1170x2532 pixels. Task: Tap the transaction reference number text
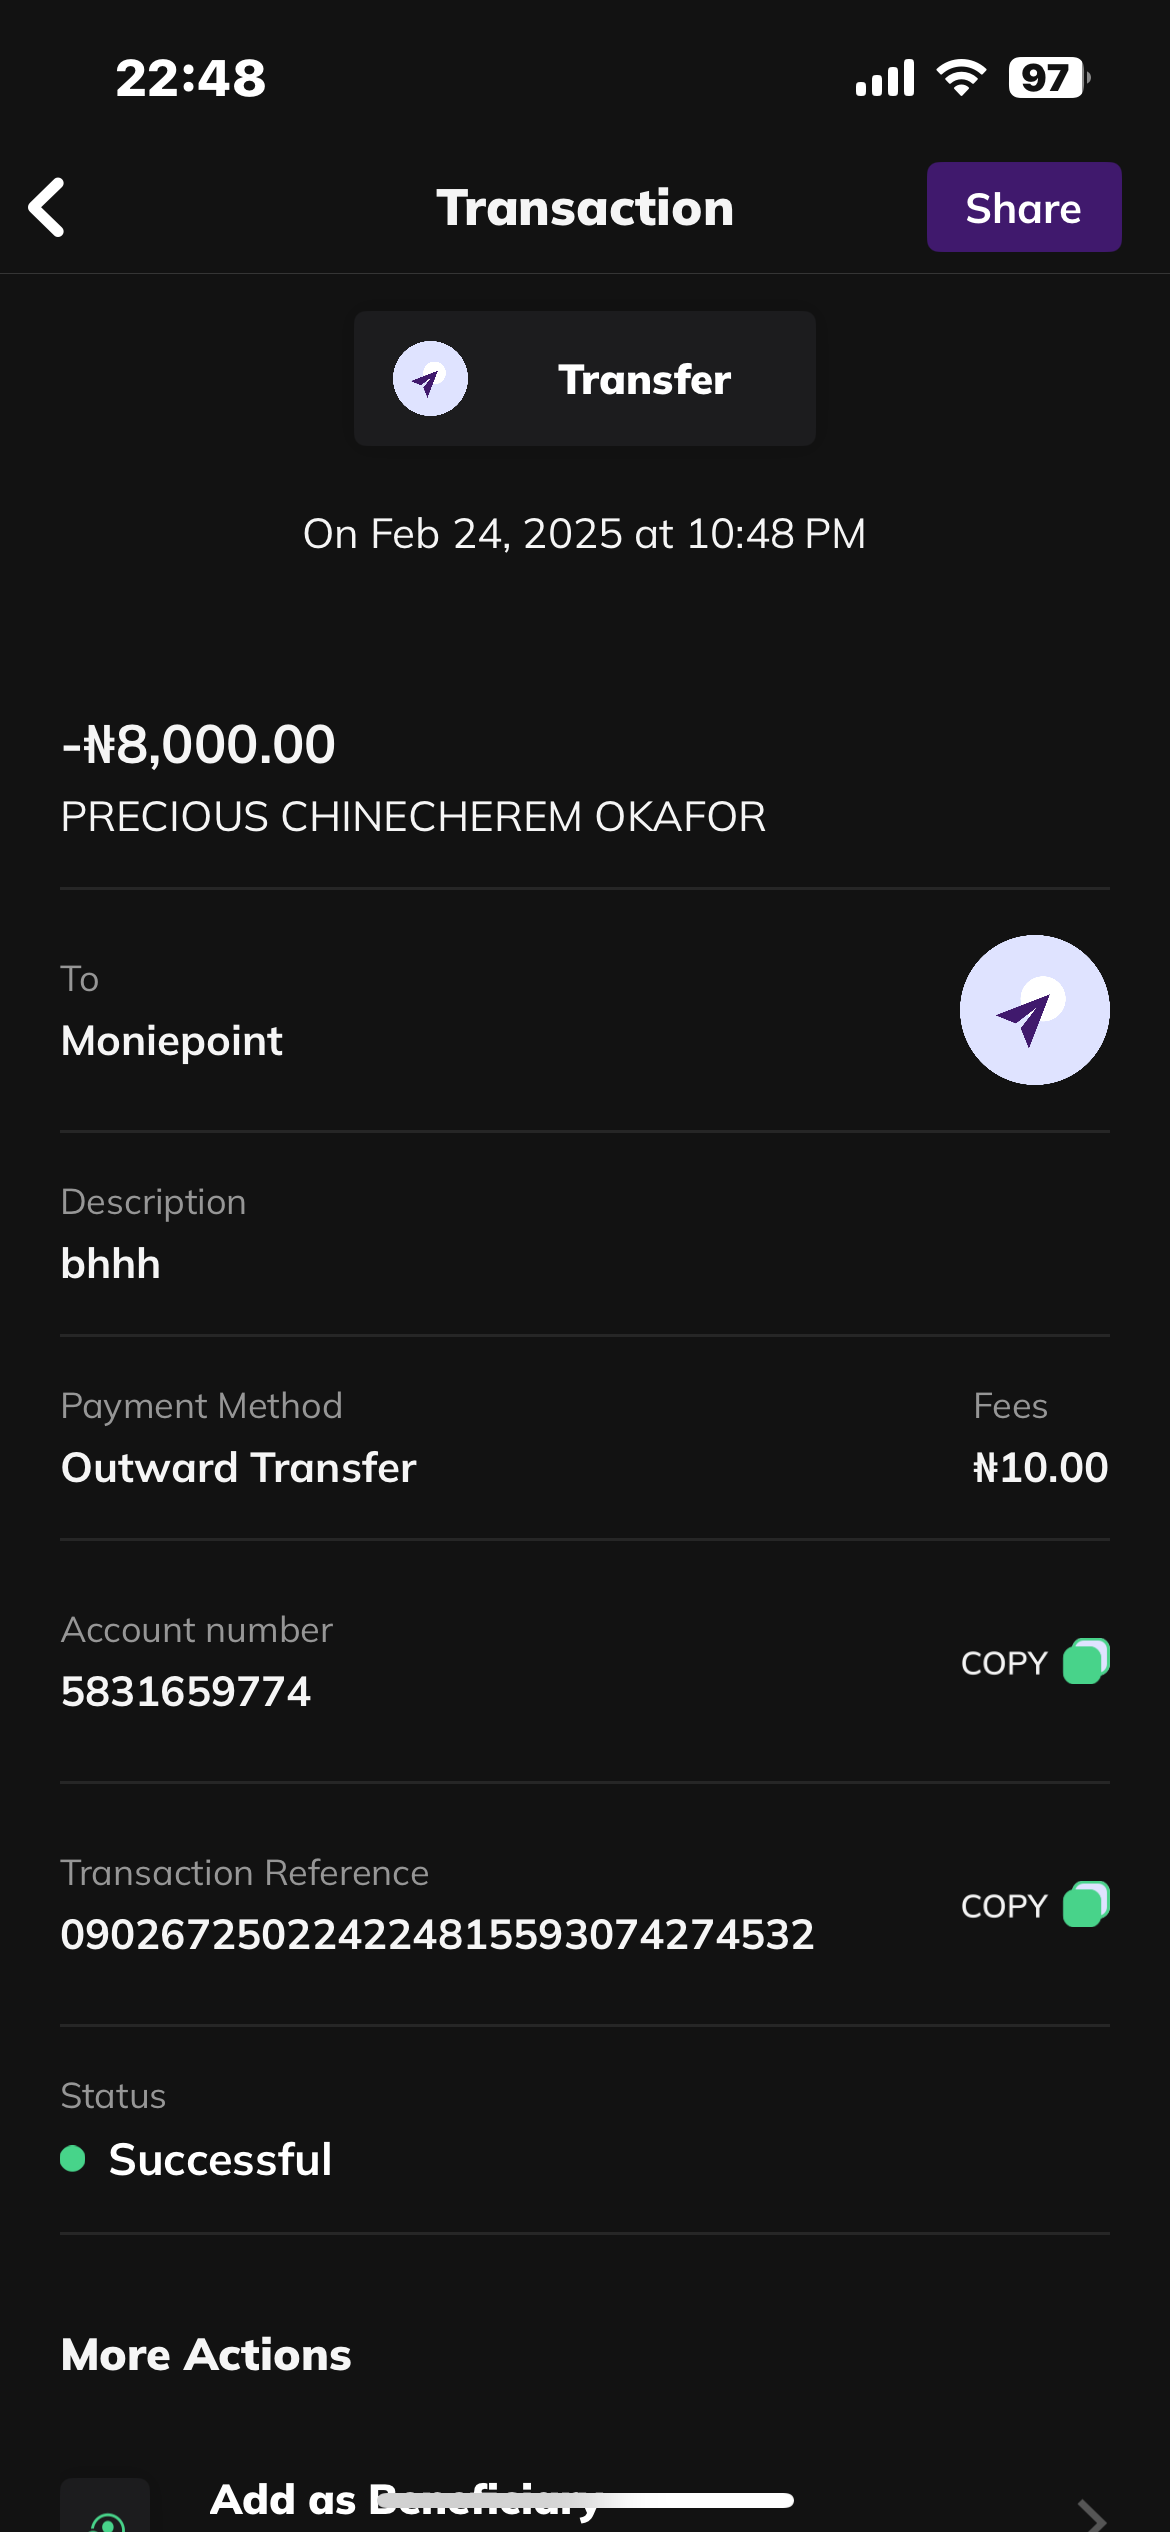click(437, 1935)
